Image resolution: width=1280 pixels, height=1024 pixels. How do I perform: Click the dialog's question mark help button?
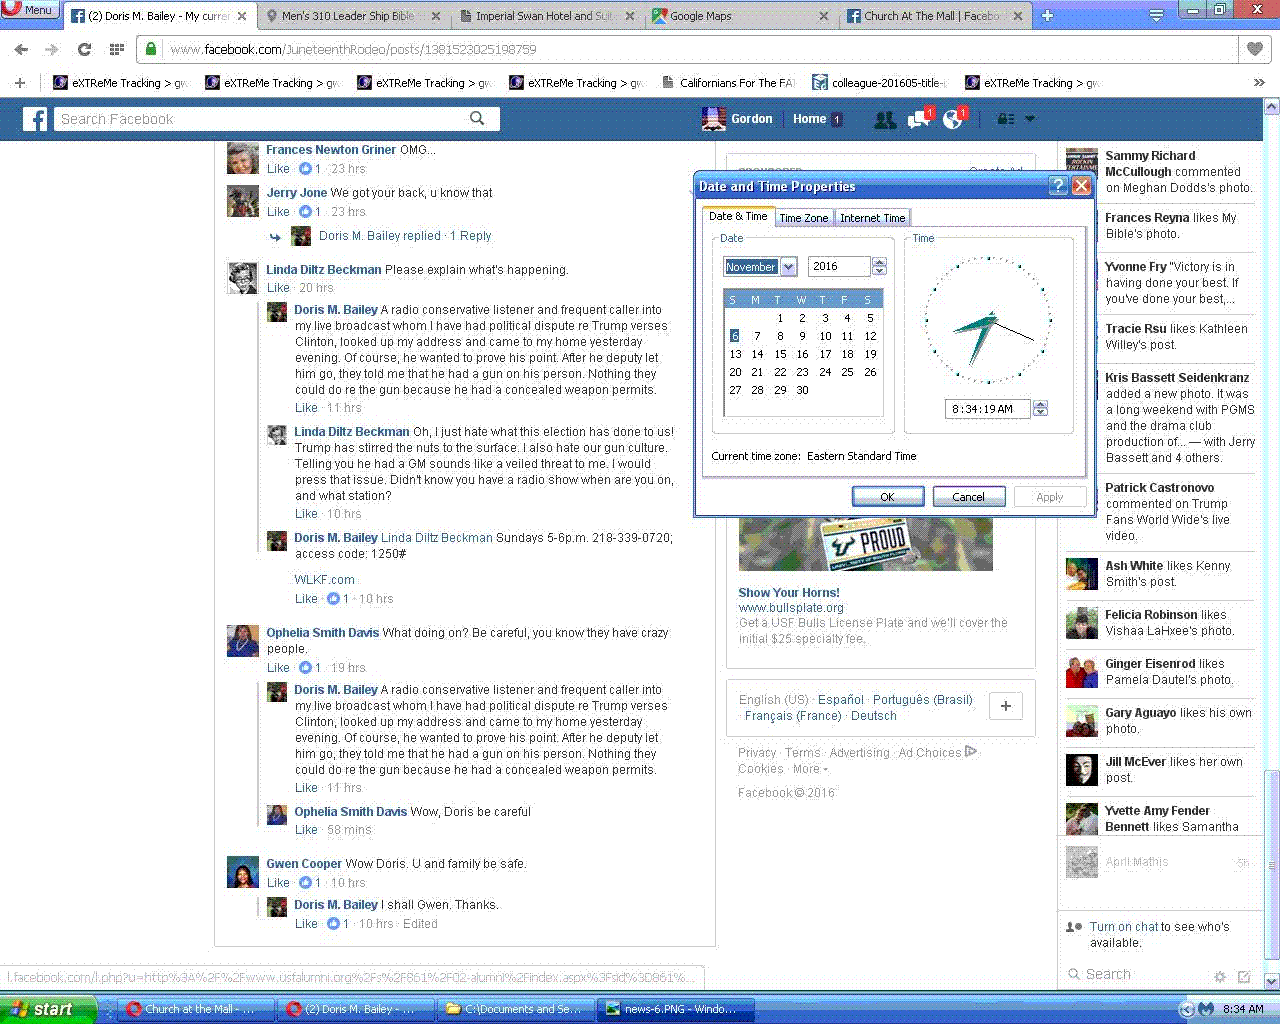(x=1058, y=186)
